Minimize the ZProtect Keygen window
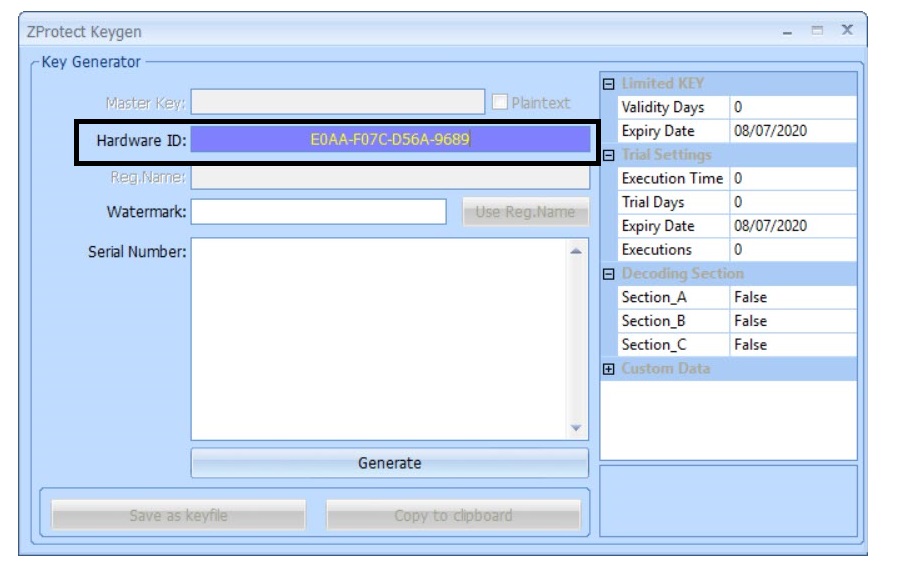 click(x=788, y=31)
